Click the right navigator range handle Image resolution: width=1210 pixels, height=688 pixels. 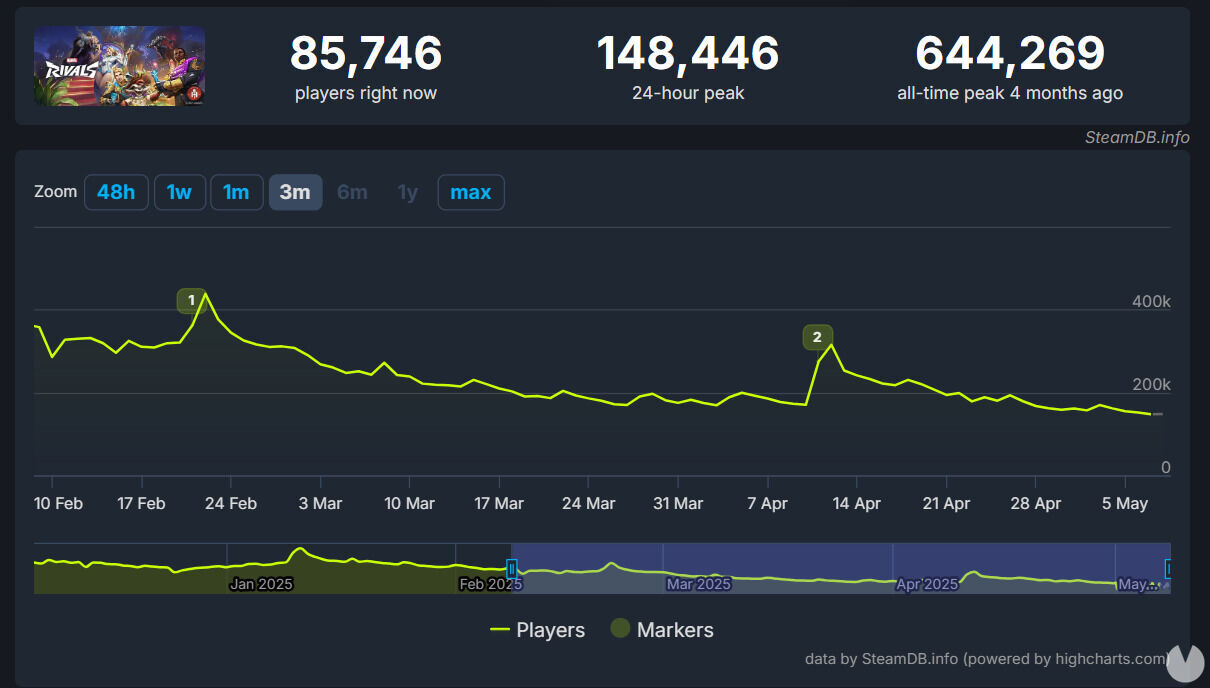point(1168,569)
